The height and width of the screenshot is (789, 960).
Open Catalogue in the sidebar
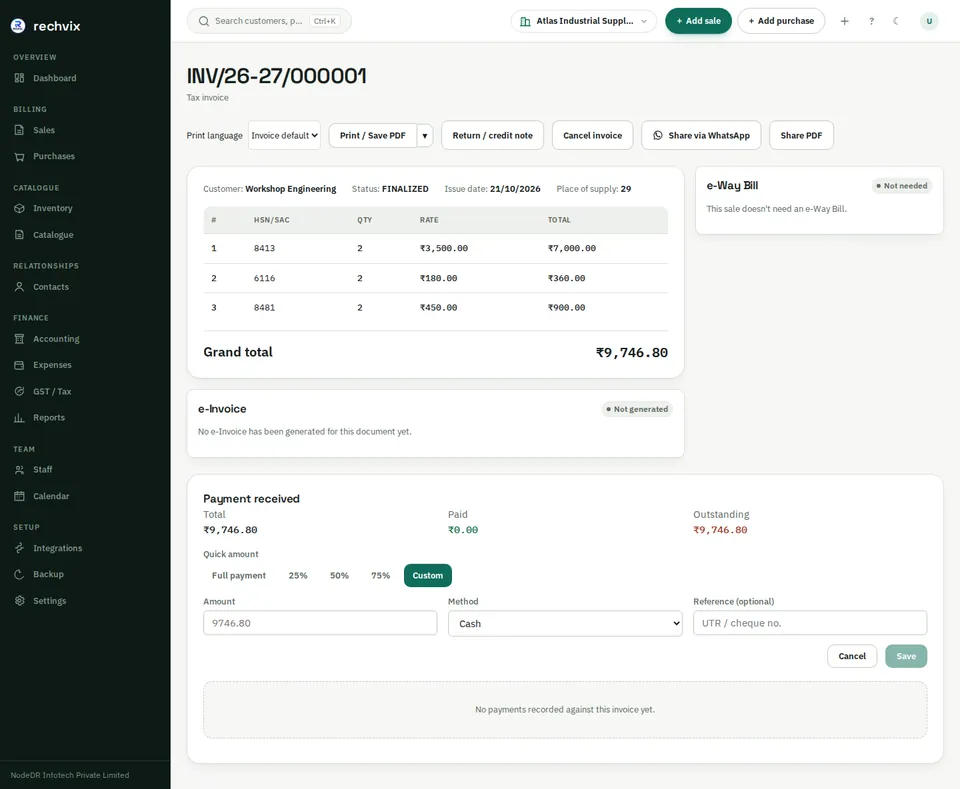(53, 234)
